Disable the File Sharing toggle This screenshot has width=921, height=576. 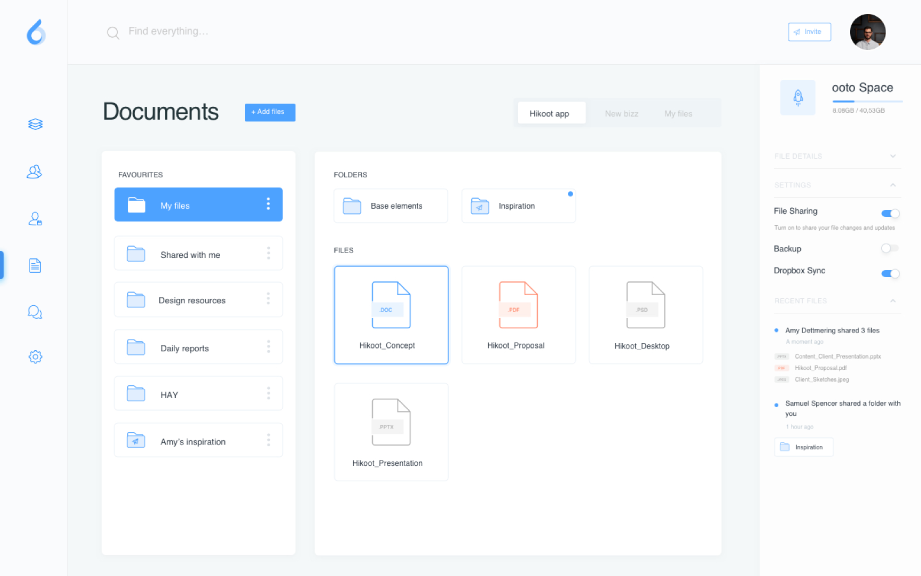tap(890, 213)
